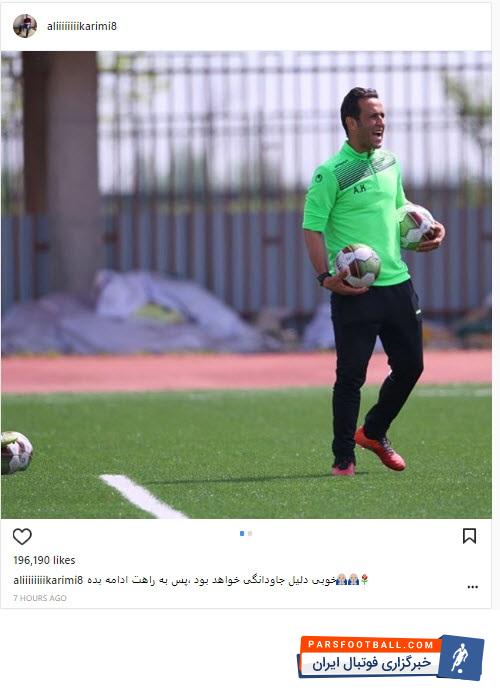Image resolution: width=500 pixels, height=697 pixels.
Task: Click the PARSFOOTBALL.COM text banner
Action: pyautogui.click(x=370, y=645)
